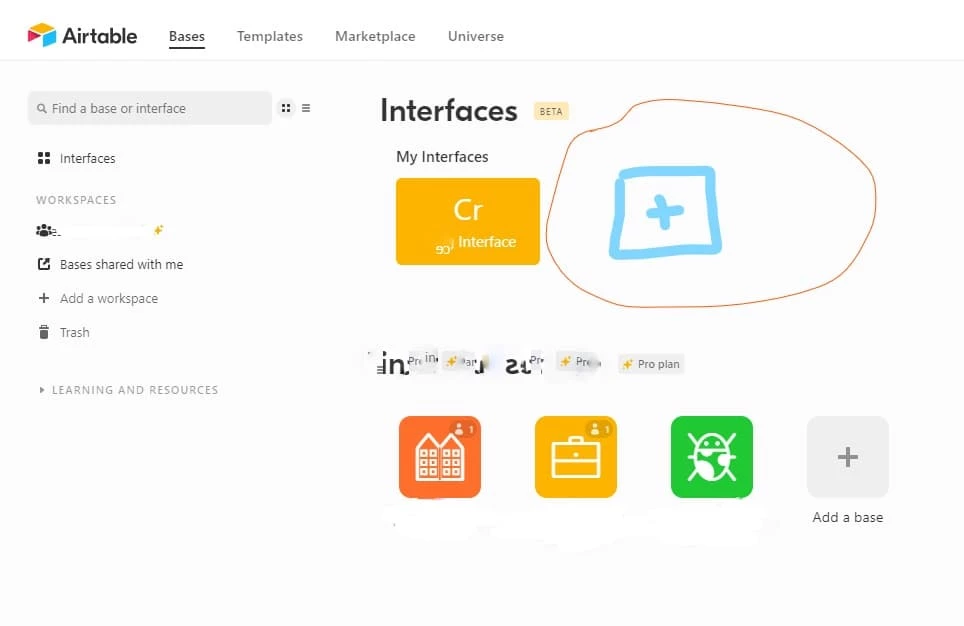Focus the Find a base or interface field
The width and height of the screenshot is (964, 626).
point(150,108)
